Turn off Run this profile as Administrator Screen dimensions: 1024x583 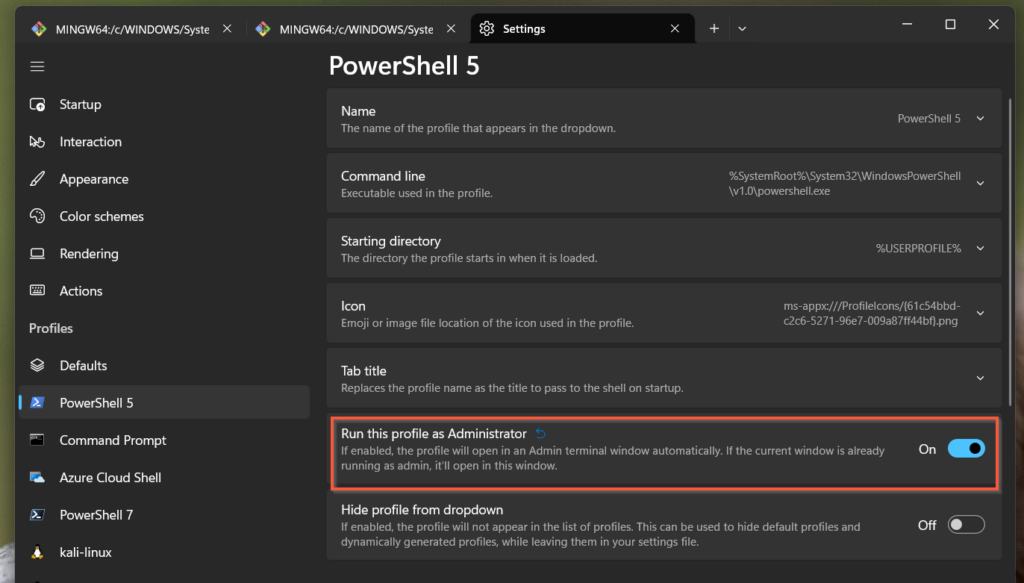pos(966,449)
